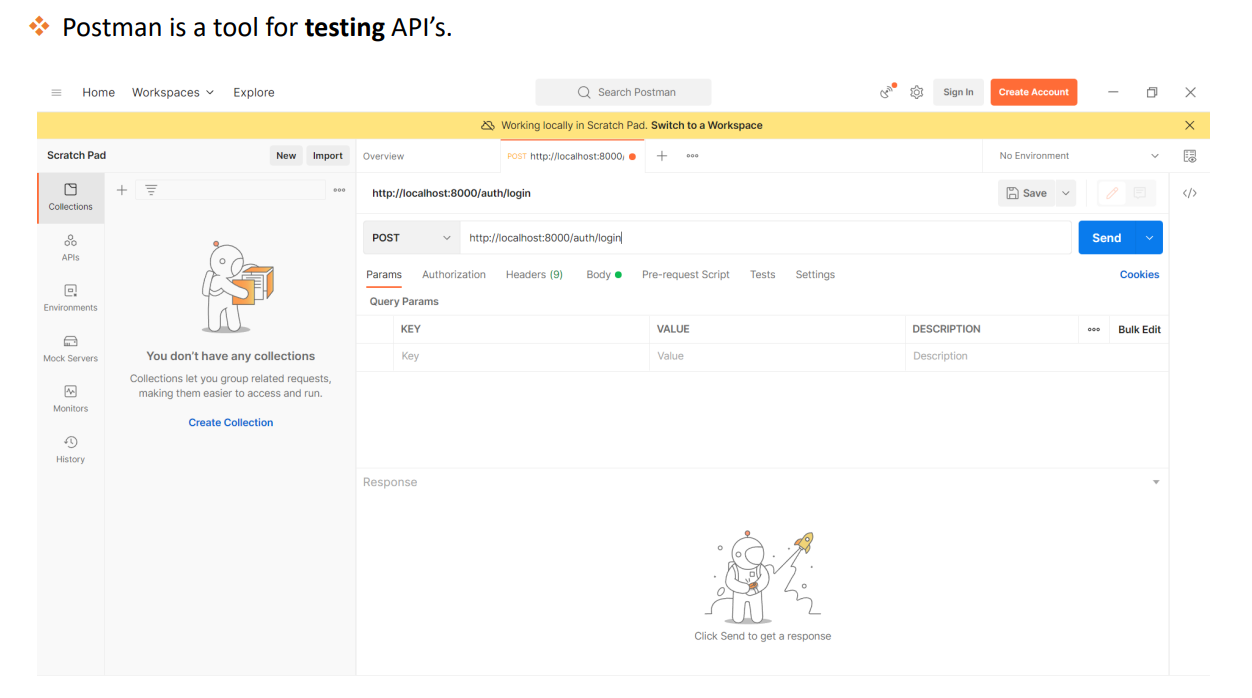Open the Send button dropdown arrow

tap(1150, 238)
